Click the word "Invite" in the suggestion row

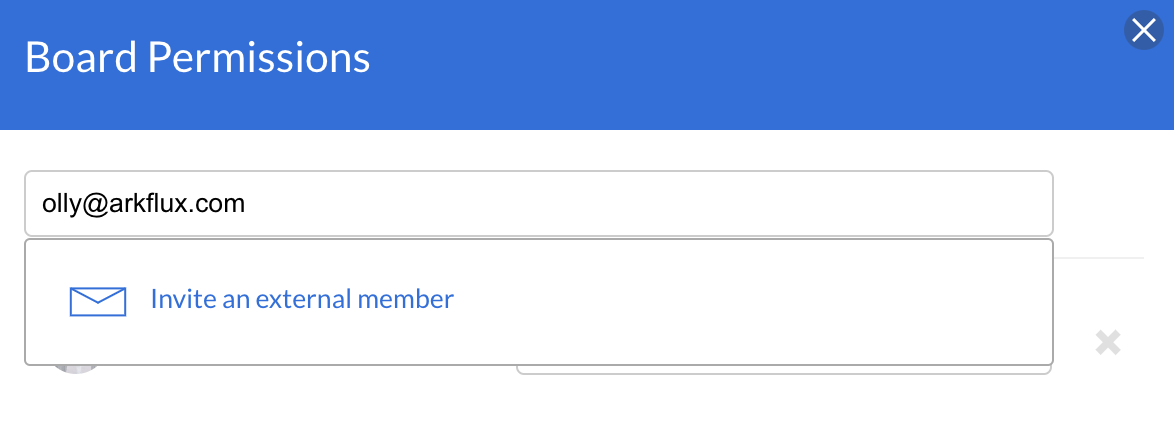point(176,299)
